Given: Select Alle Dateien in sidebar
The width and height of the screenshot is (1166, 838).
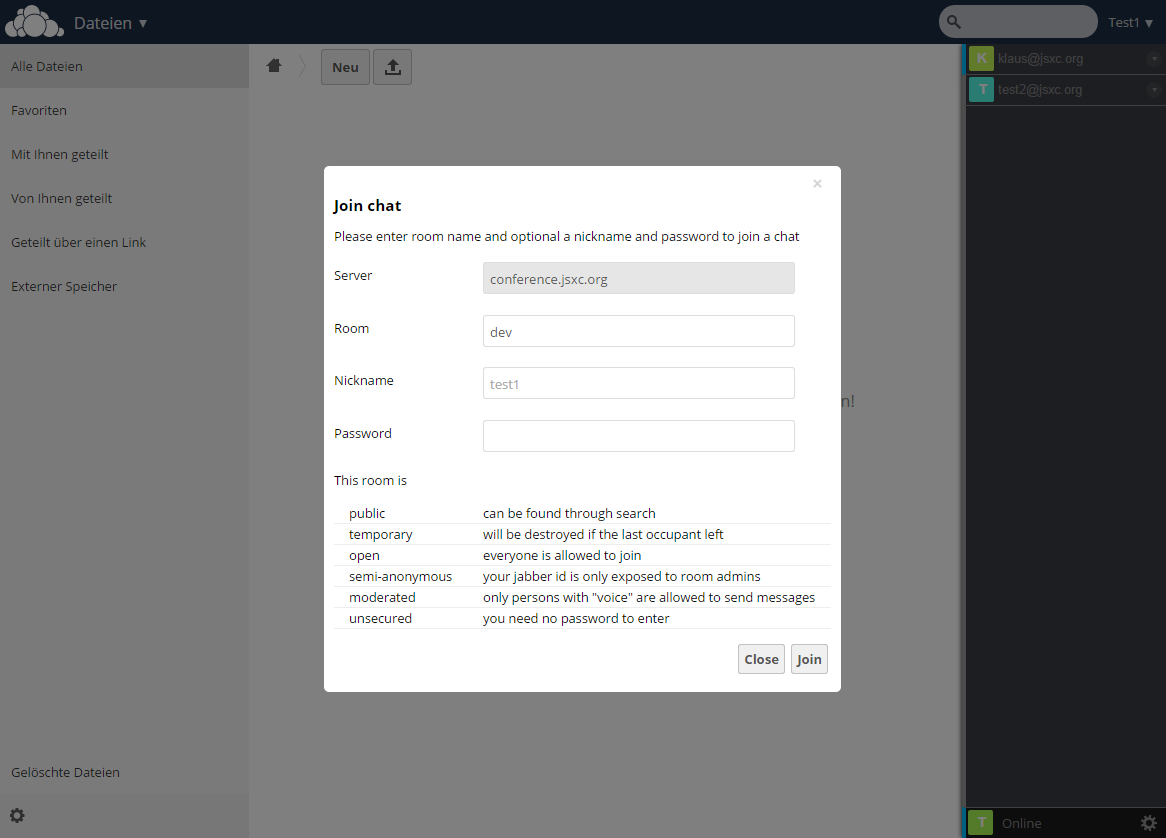Looking at the screenshot, I should [x=124, y=66].
